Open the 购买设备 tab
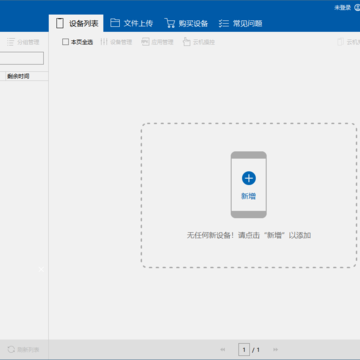The height and width of the screenshot is (360, 360). tap(186, 23)
